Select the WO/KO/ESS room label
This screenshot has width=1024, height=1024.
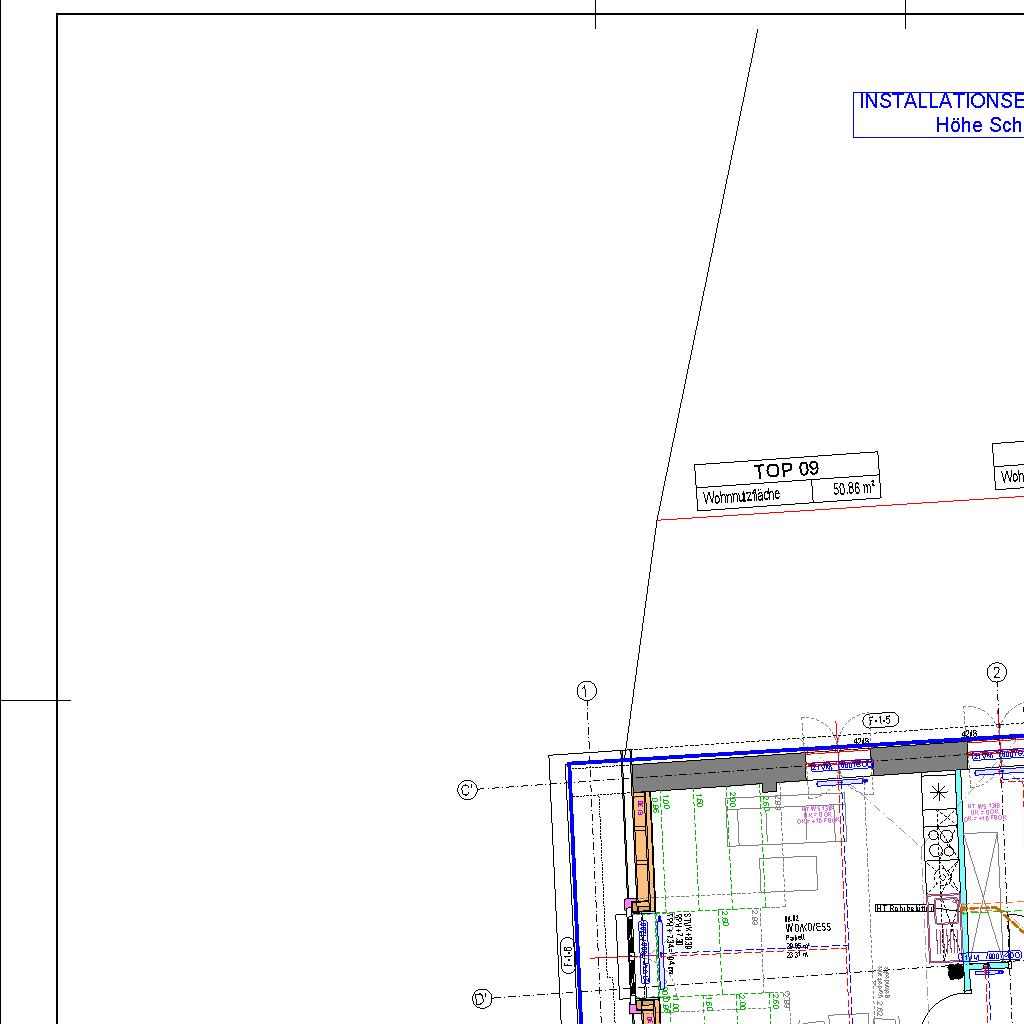(808, 928)
